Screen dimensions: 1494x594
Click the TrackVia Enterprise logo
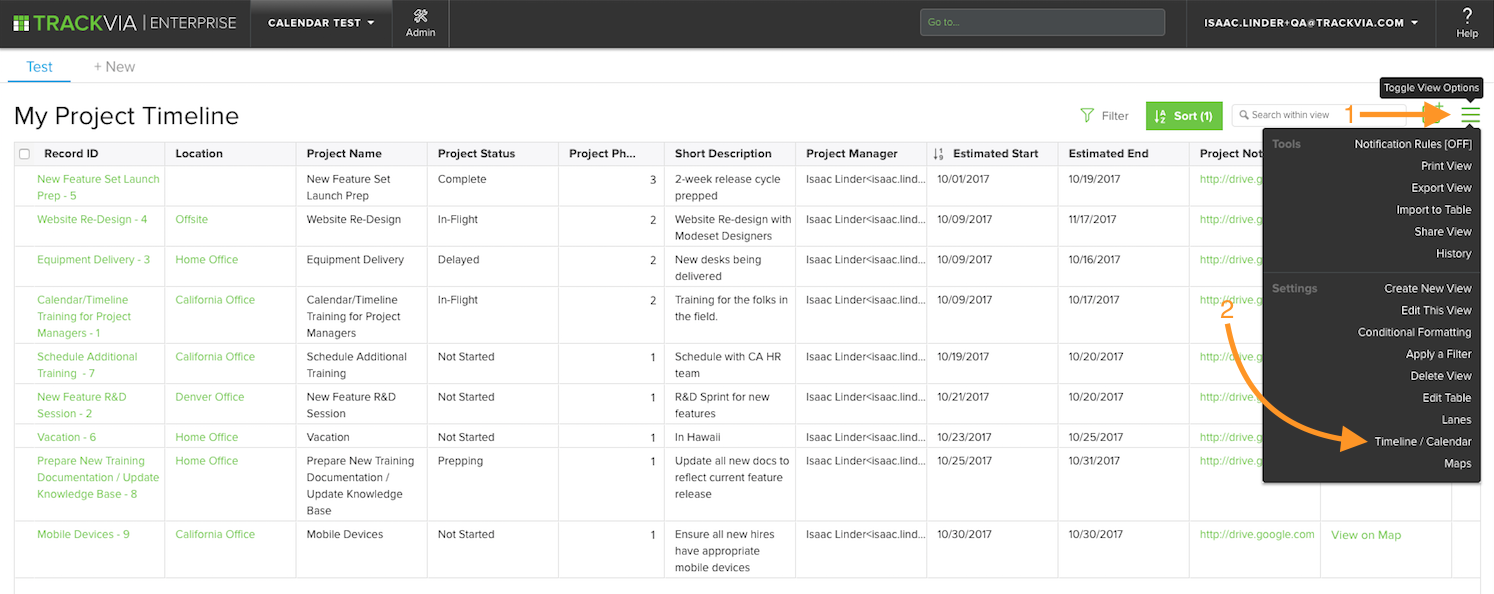click(124, 22)
